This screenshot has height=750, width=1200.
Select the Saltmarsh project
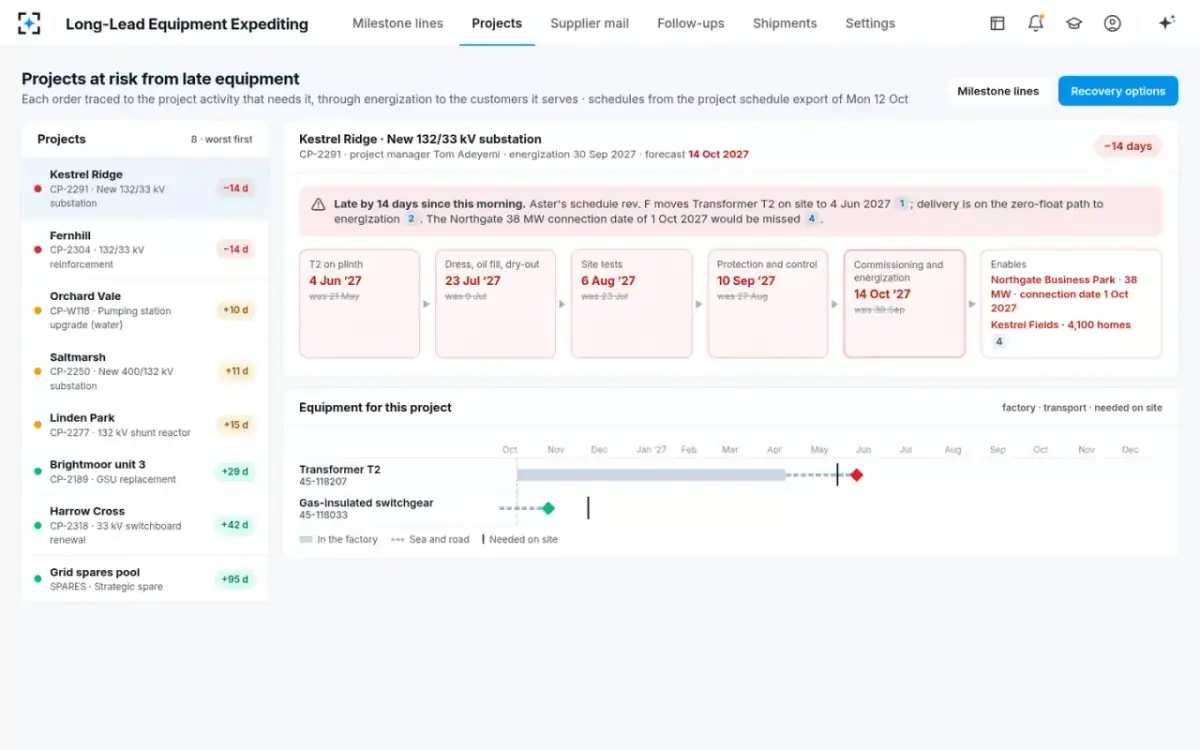coord(145,371)
